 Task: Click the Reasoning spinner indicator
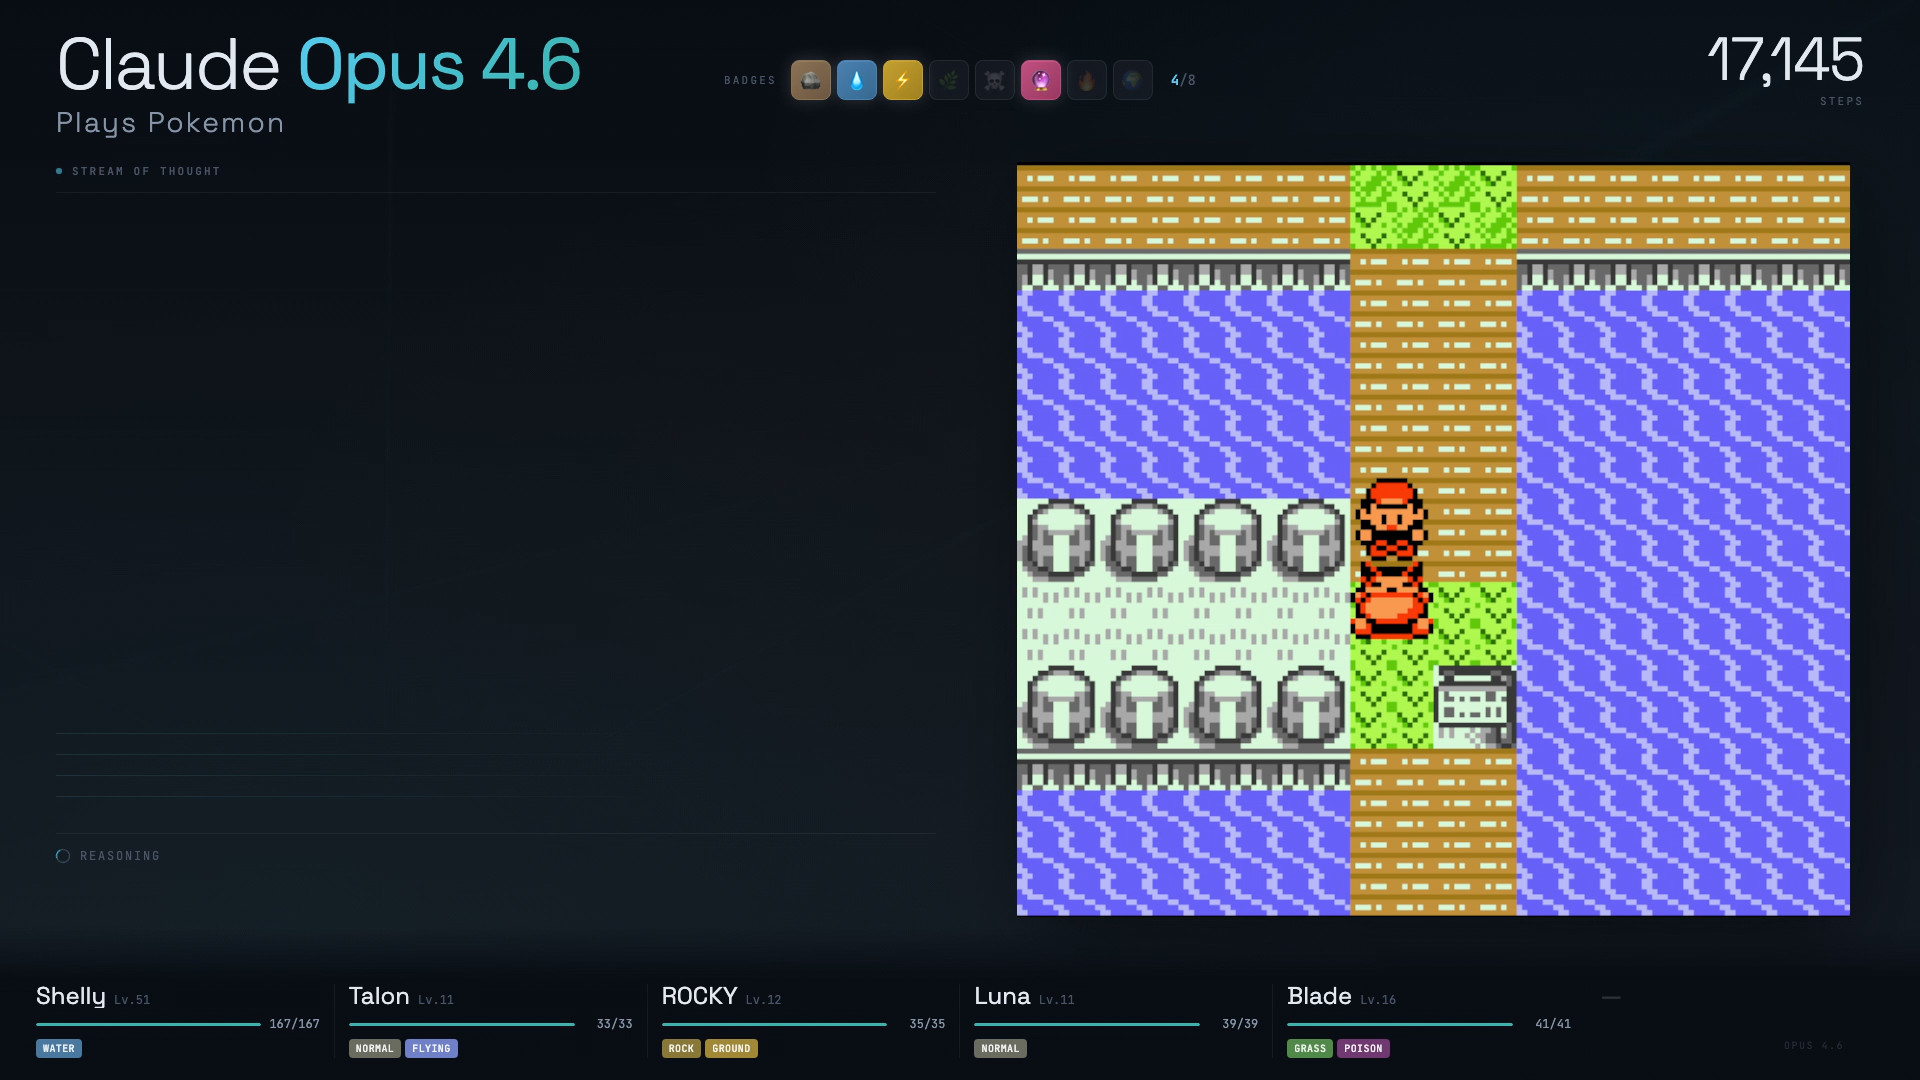pos(63,856)
